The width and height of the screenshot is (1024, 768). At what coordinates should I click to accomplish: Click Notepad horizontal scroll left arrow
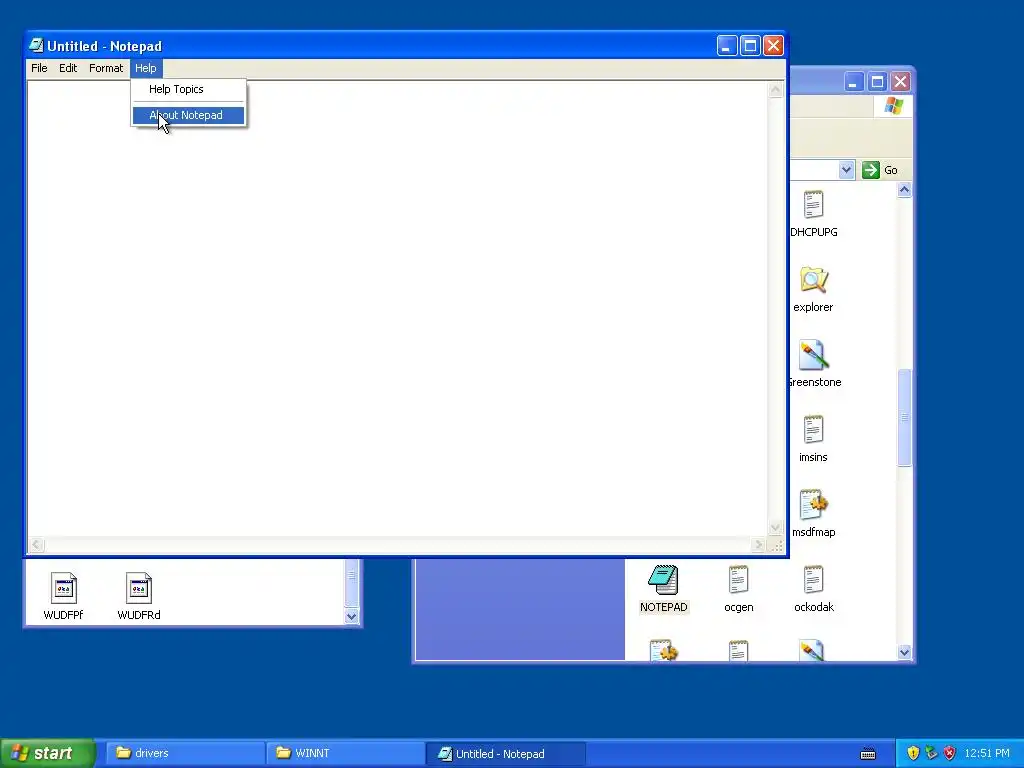click(x=37, y=545)
